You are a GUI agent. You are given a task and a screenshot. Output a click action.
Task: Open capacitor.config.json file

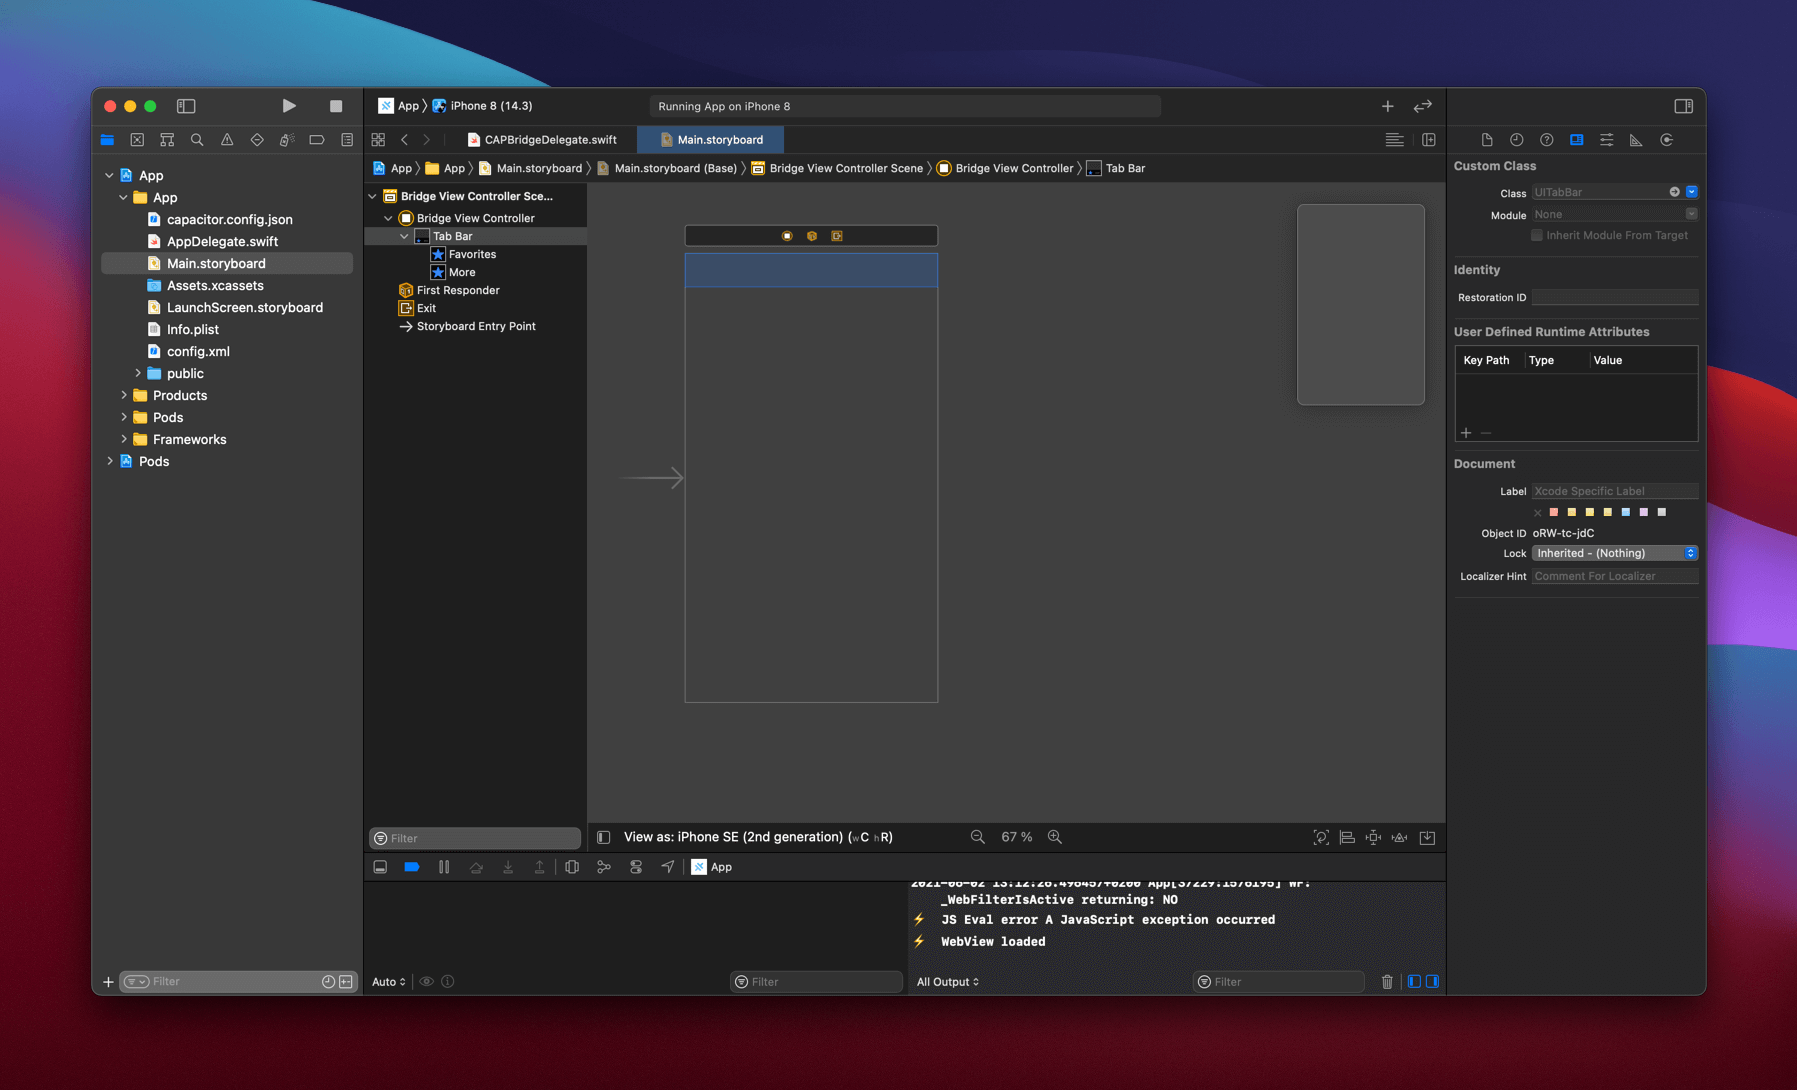click(x=229, y=219)
